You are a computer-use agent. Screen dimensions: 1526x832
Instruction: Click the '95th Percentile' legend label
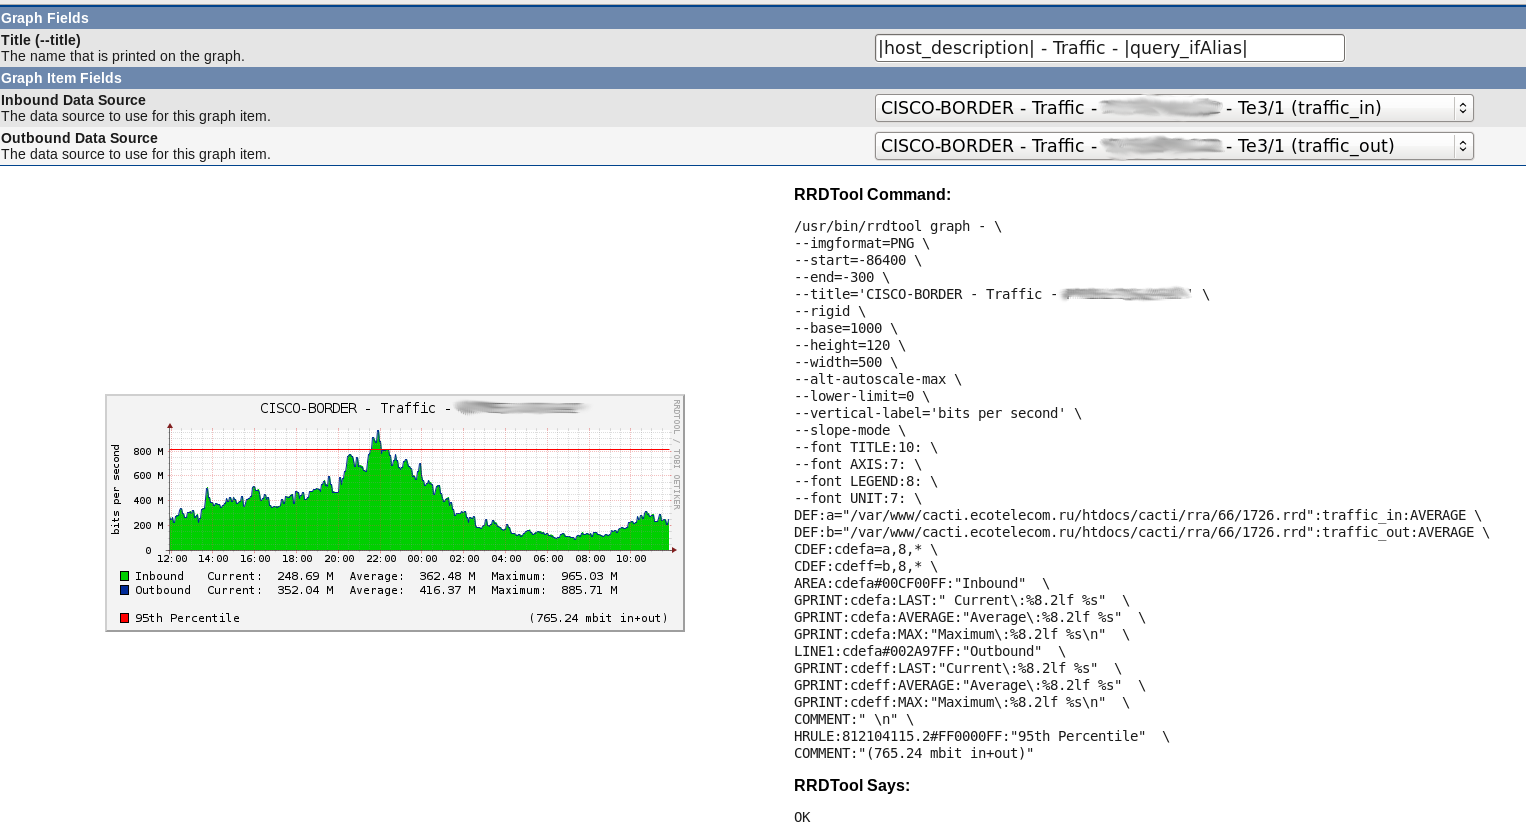188,618
